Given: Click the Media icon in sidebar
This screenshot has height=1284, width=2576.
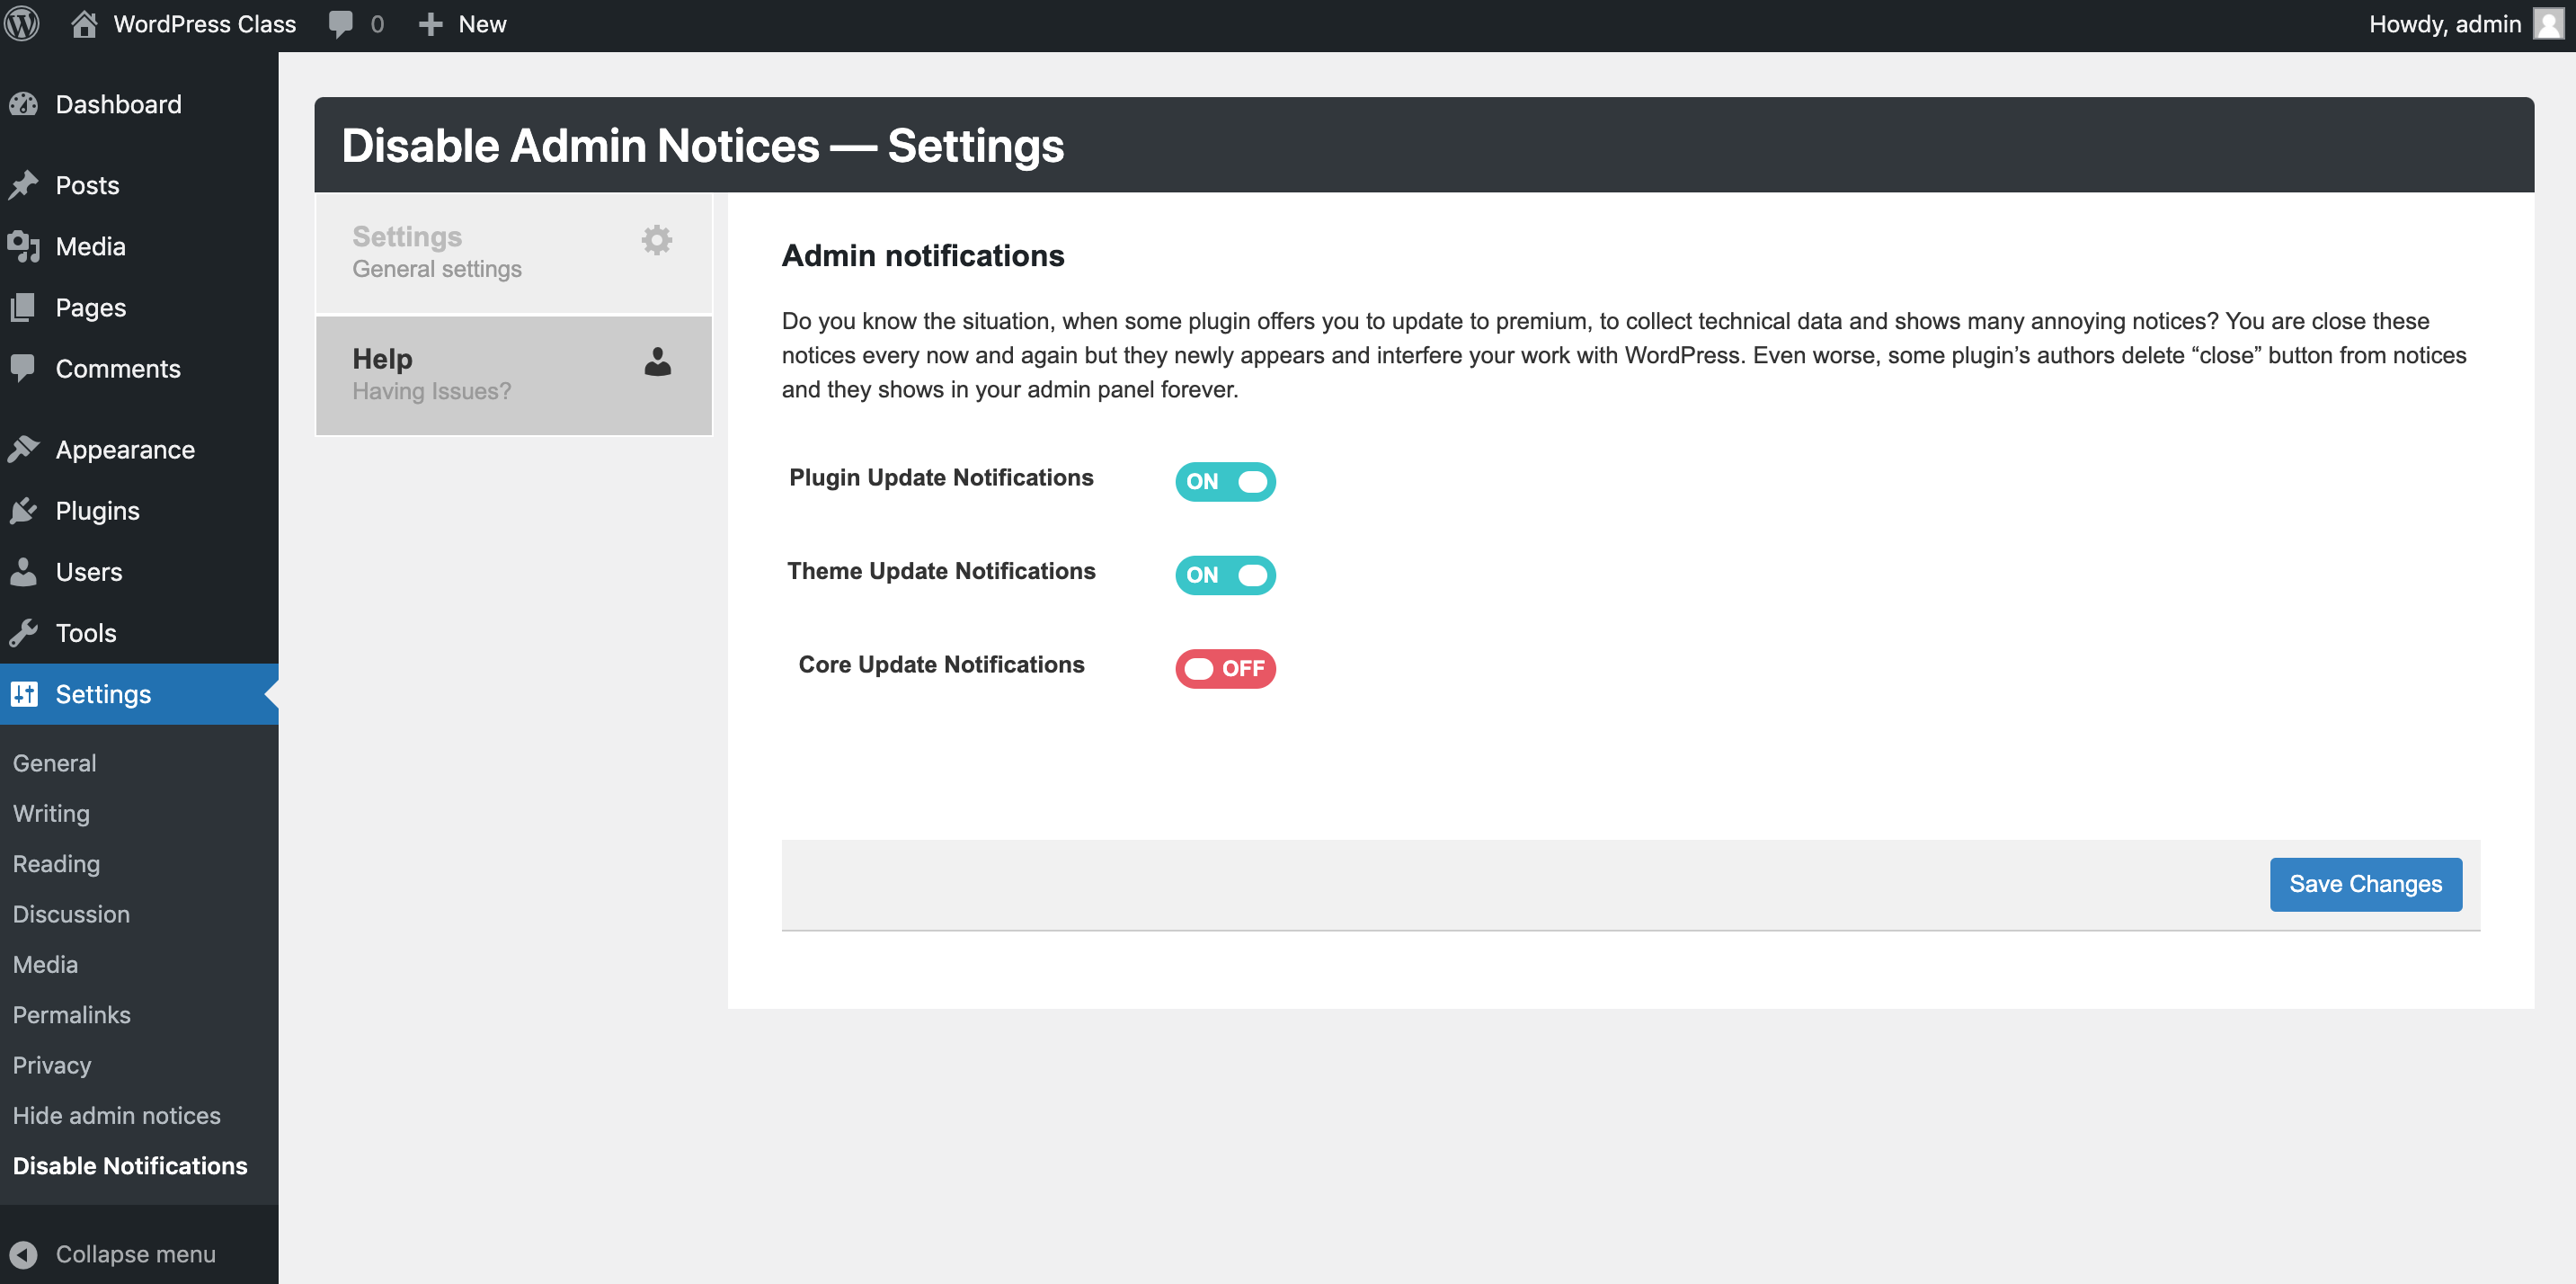Looking at the screenshot, I should pyautogui.click(x=24, y=246).
